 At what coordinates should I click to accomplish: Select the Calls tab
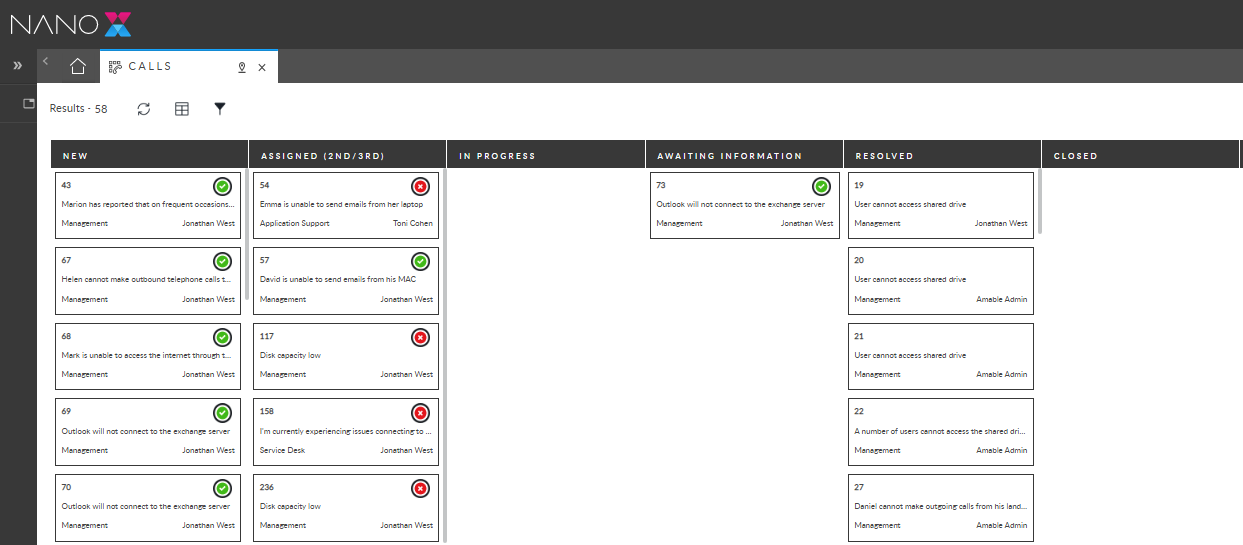click(x=150, y=67)
